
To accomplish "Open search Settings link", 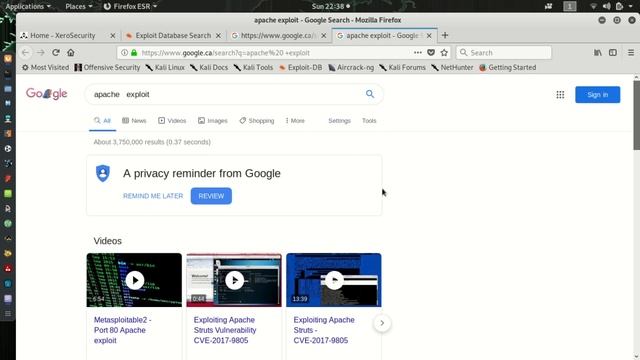I will click(x=339, y=120).
